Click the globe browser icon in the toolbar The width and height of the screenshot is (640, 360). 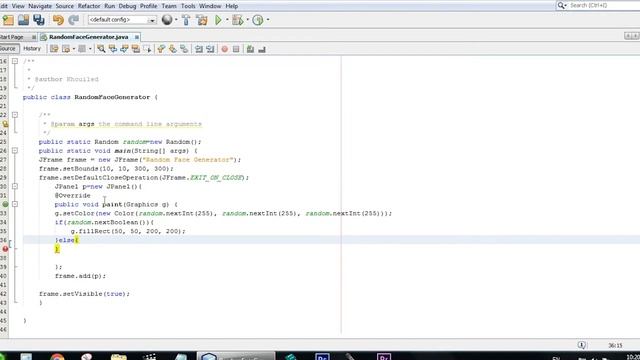[x=167, y=20]
